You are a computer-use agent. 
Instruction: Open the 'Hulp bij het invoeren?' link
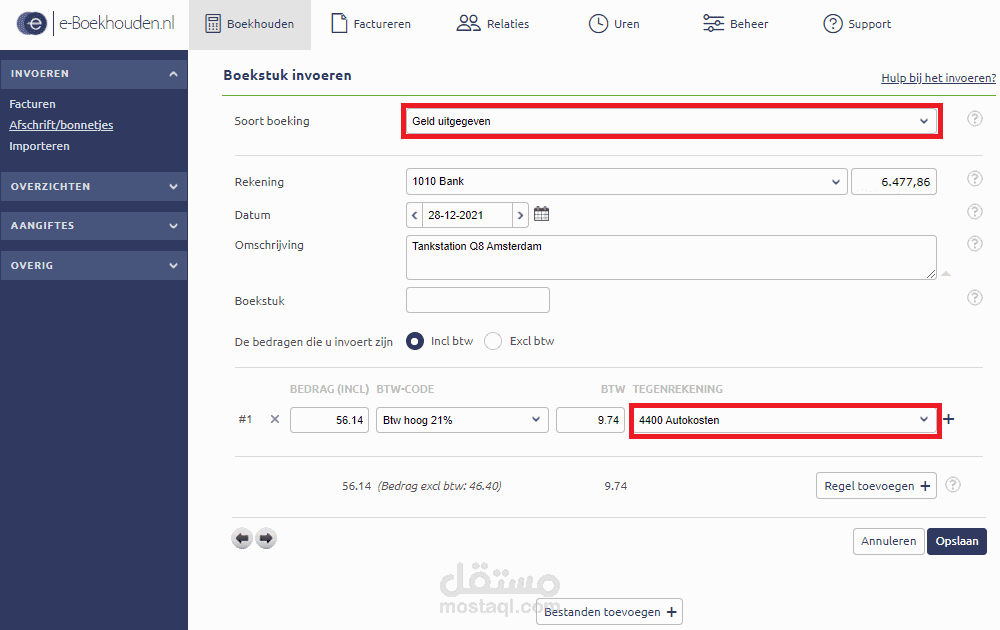pyautogui.click(x=938, y=78)
